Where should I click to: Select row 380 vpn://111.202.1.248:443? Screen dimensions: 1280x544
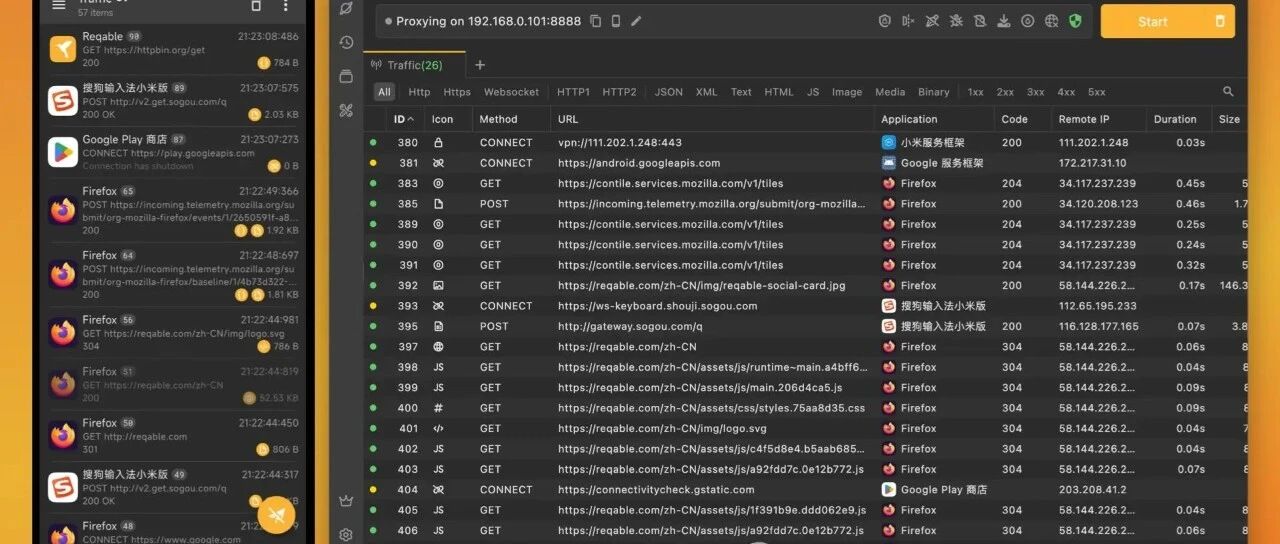click(805, 143)
